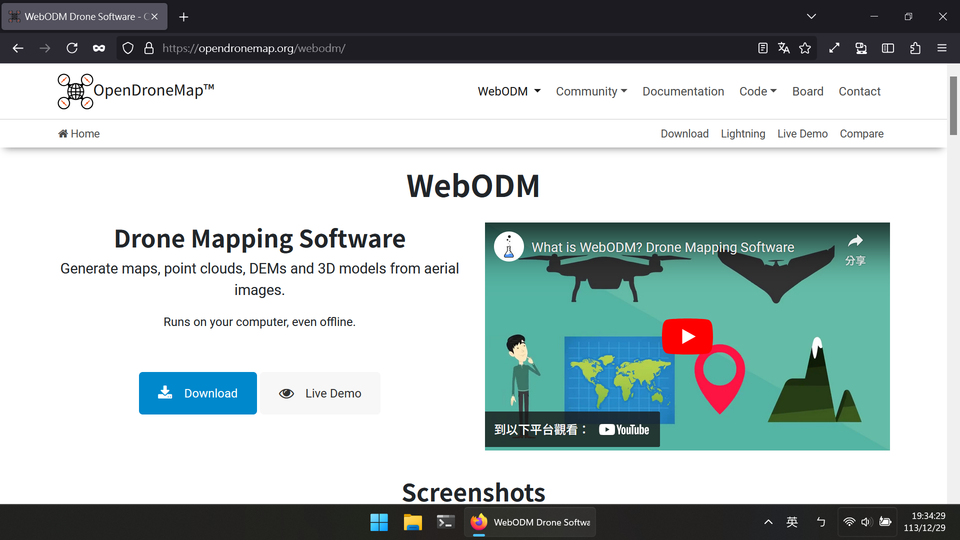
Task: Click the diagonal expand arrows toolbar icon
Action: tap(834, 48)
